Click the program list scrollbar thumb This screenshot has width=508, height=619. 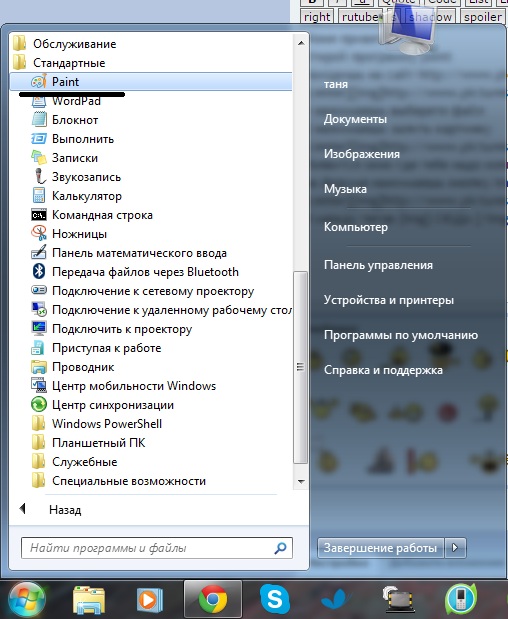pos(300,367)
